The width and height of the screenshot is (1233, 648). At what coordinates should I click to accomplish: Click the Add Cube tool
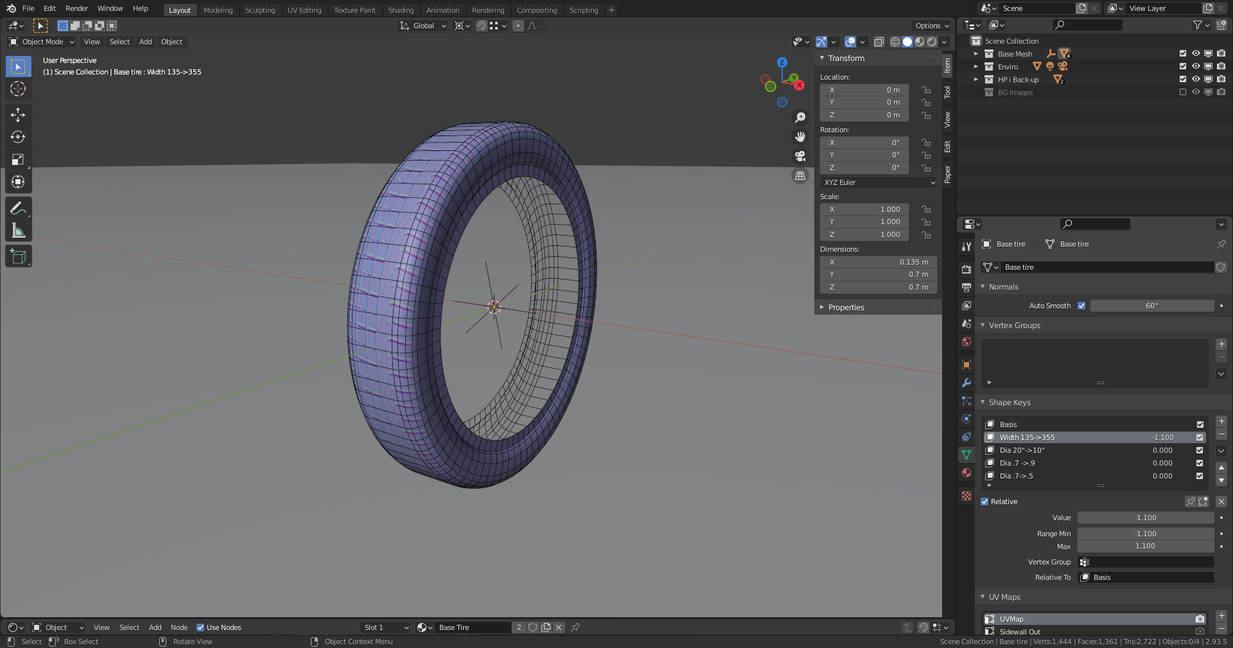coord(17,256)
